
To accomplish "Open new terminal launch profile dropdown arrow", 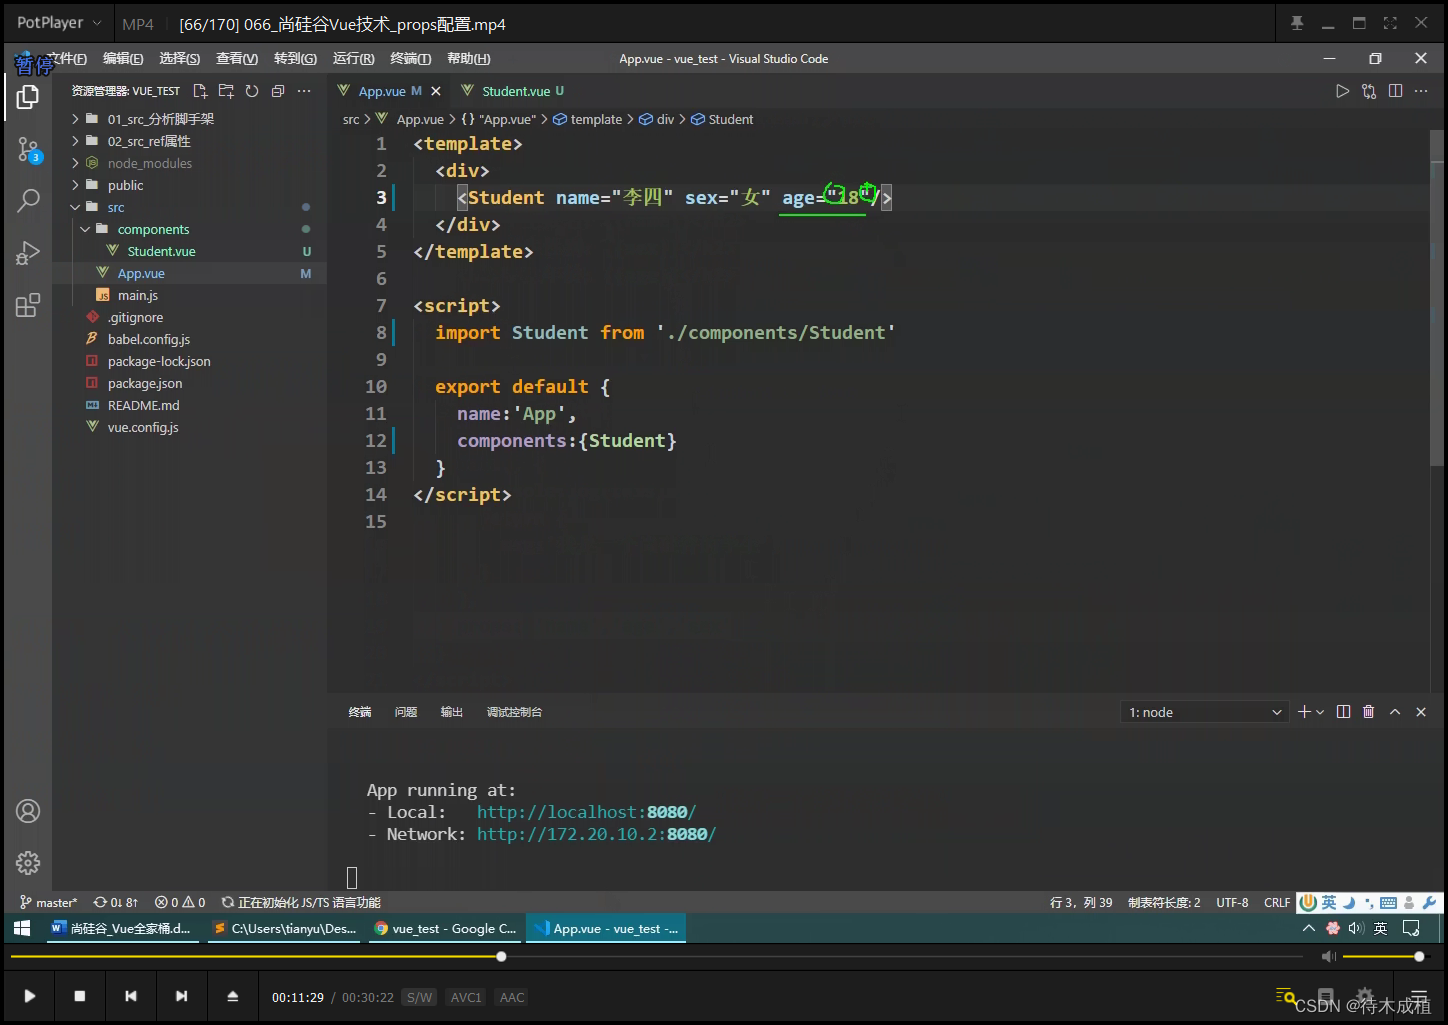I will (1320, 712).
